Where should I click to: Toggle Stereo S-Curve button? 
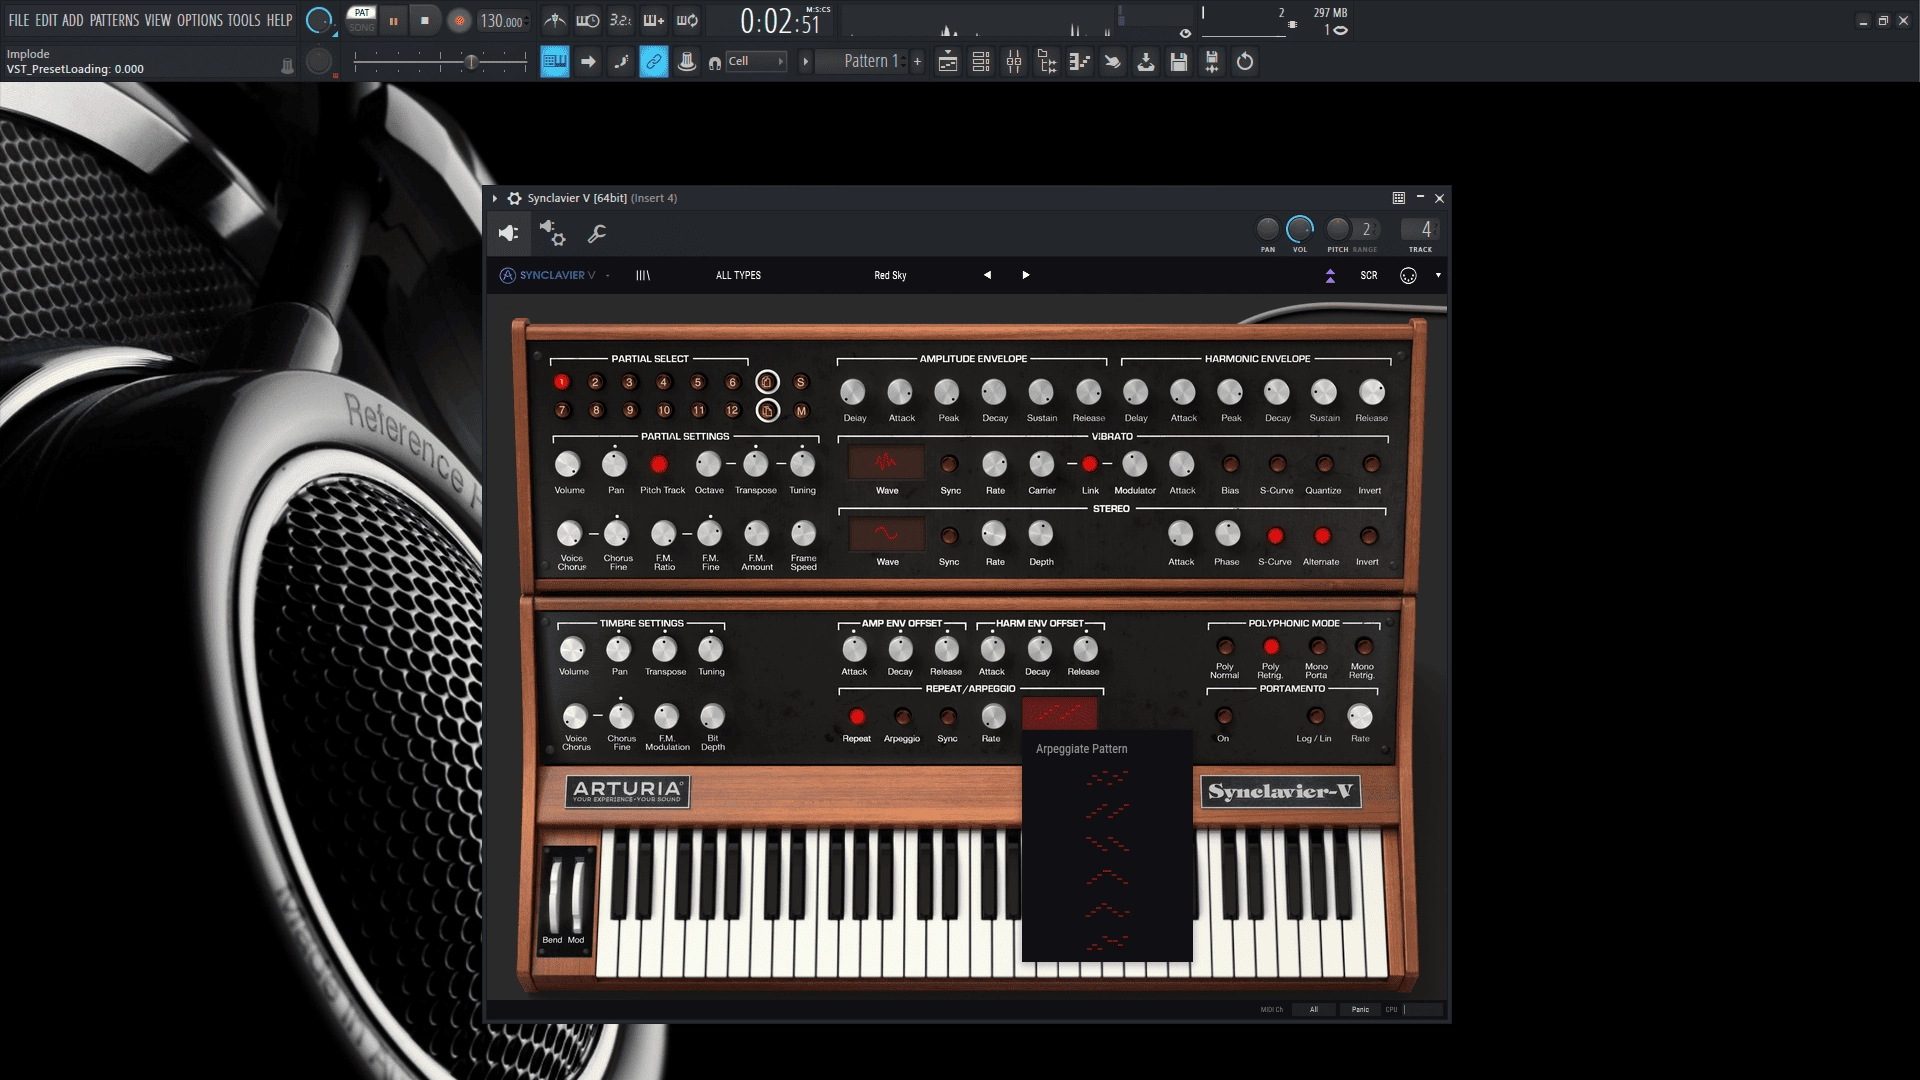pos(1275,536)
